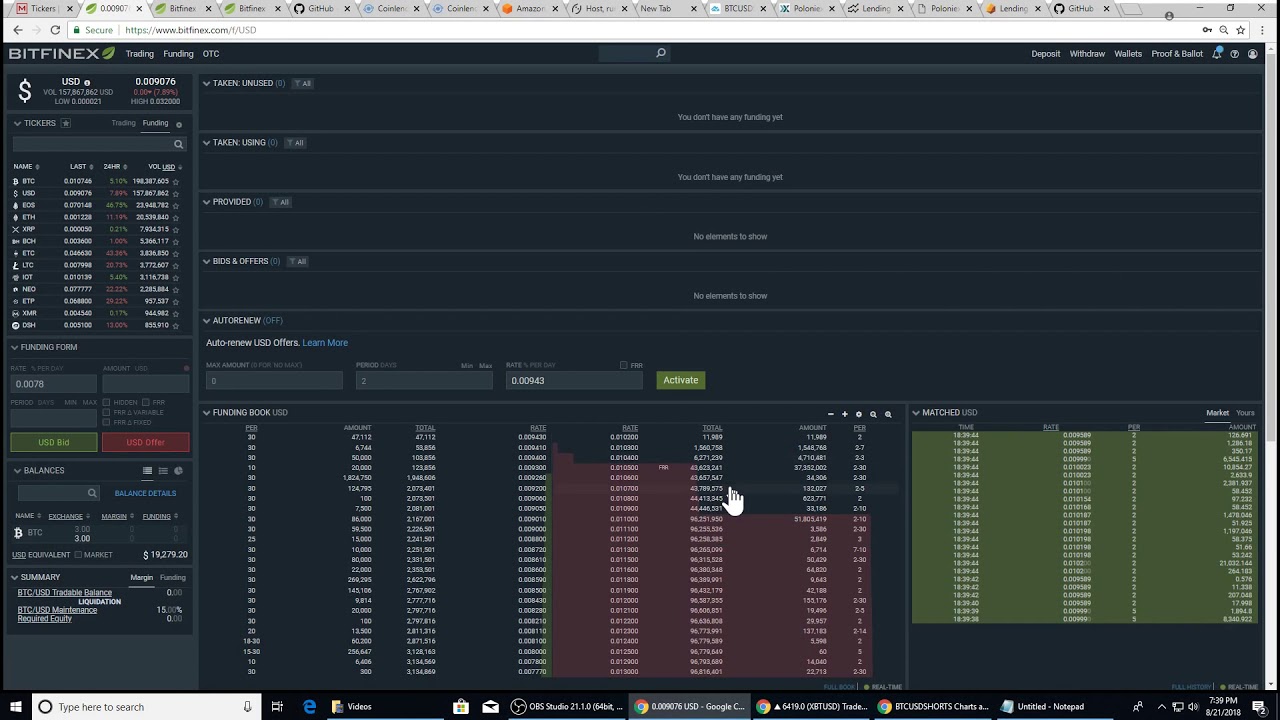Decrease funding book precision minus icon

[830, 413]
